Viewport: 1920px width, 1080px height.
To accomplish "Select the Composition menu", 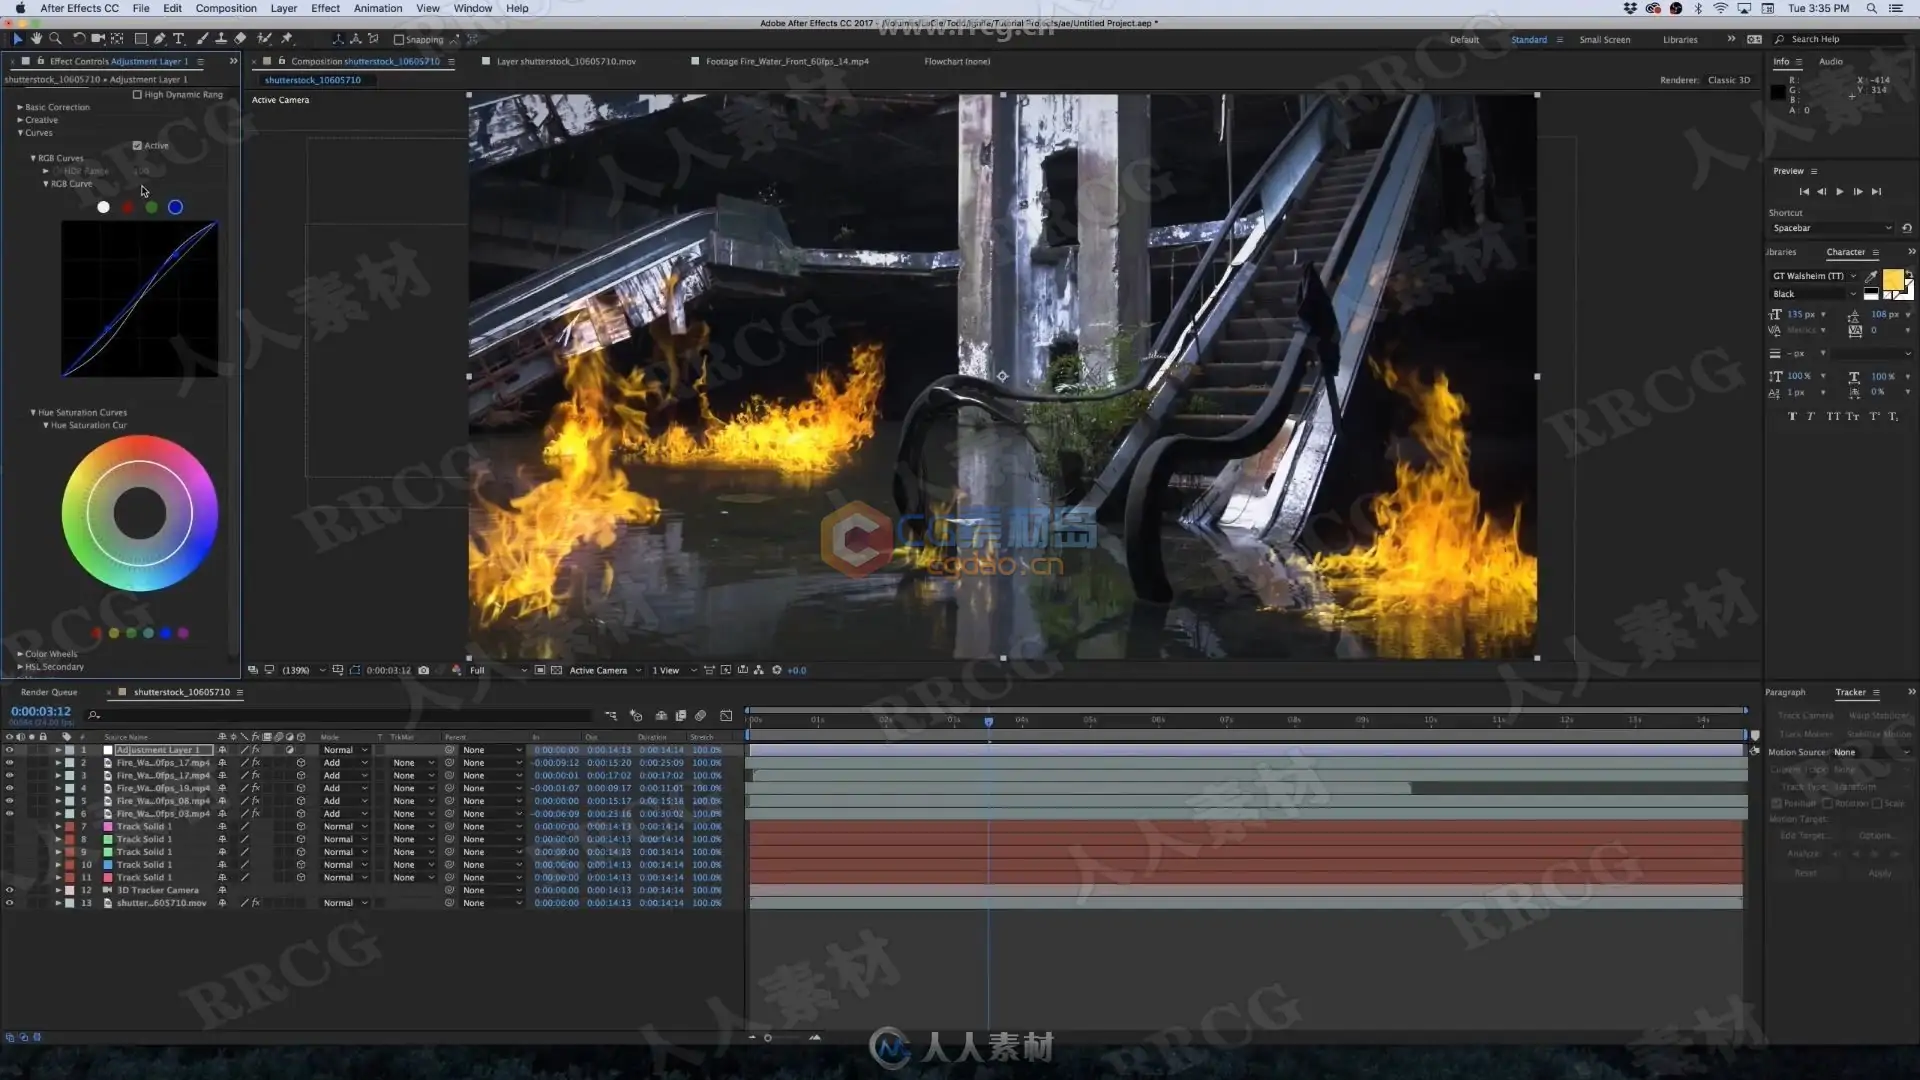I will 225,9.
